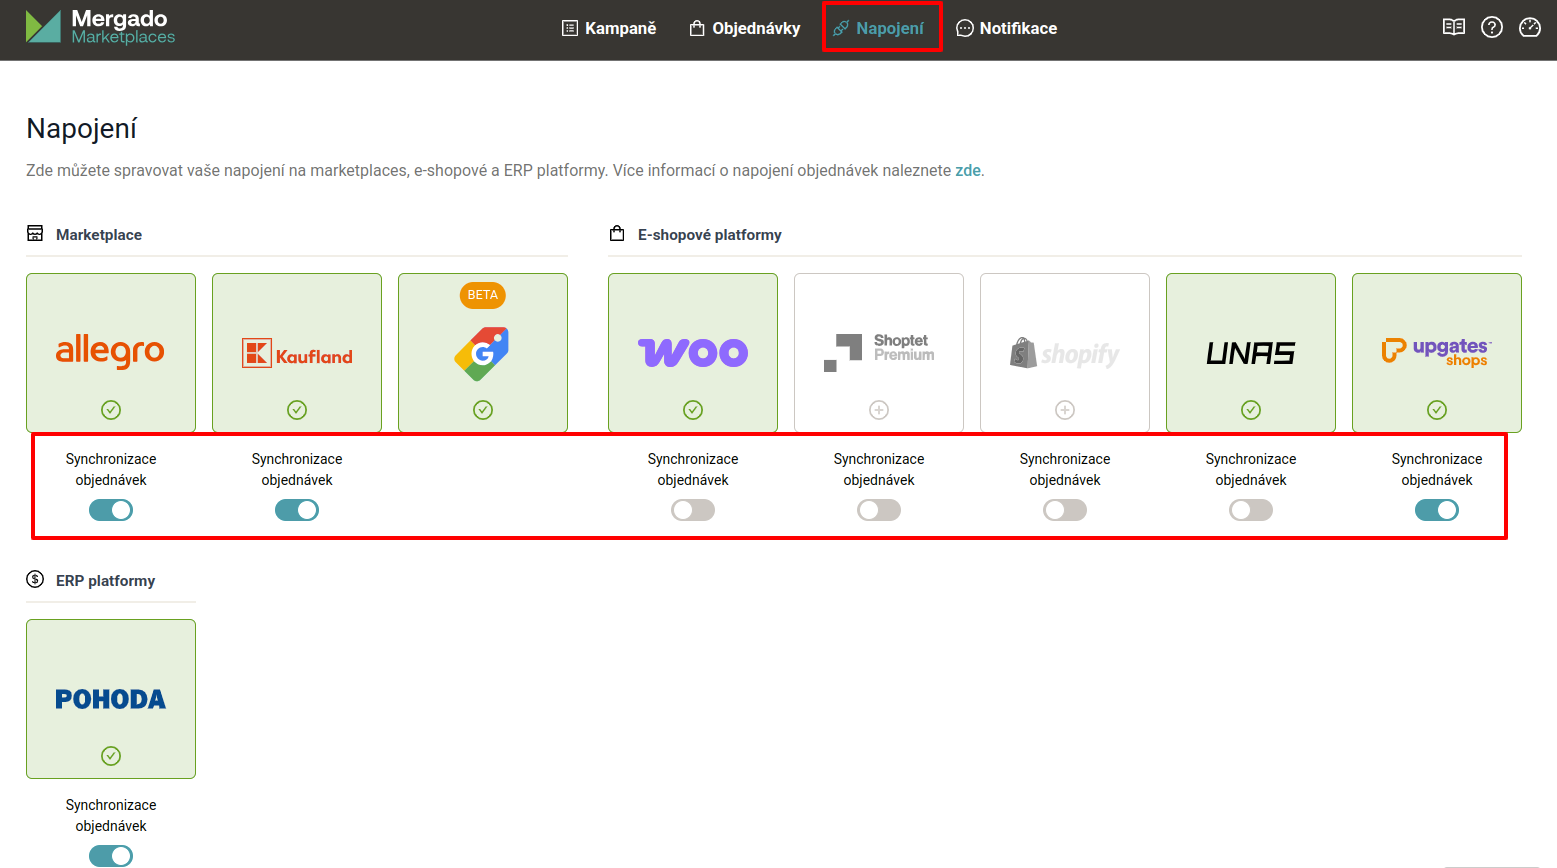Image resolution: width=1557 pixels, height=868 pixels.
Task: Click the Woo connected checkmark icon
Action: point(693,410)
